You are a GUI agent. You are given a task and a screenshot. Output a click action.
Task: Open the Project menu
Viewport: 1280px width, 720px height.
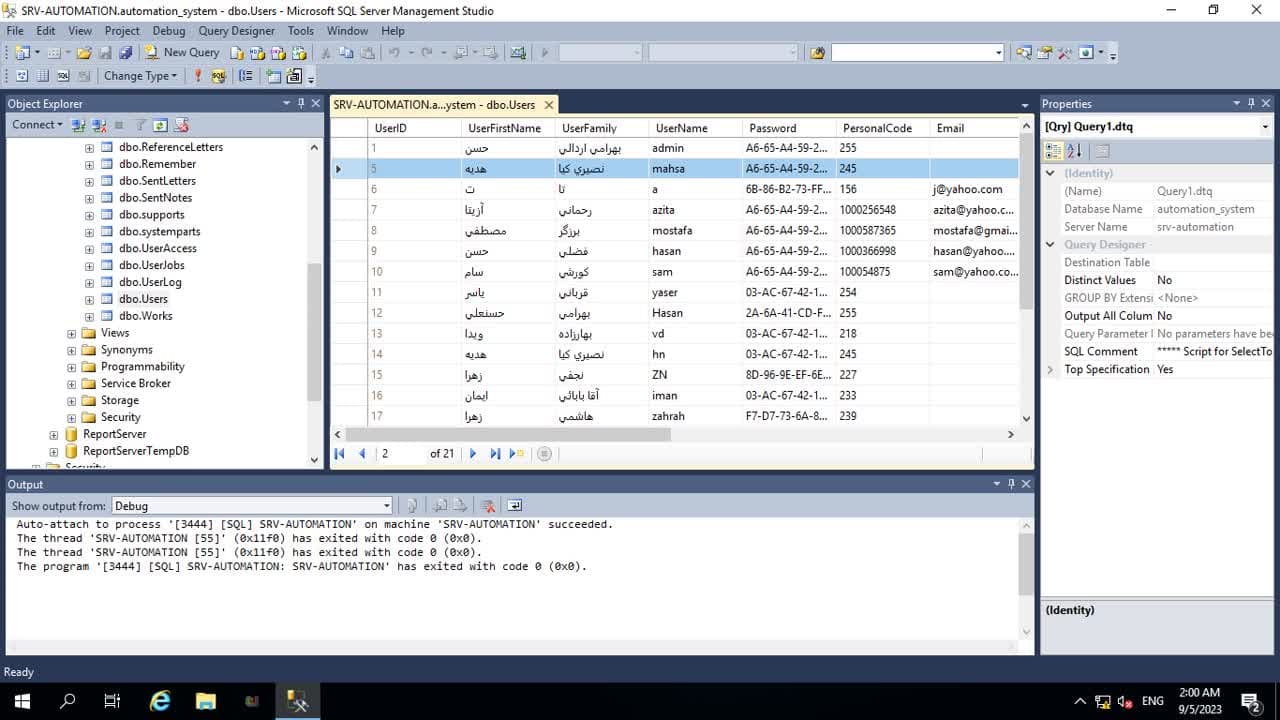(x=122, y=31)
